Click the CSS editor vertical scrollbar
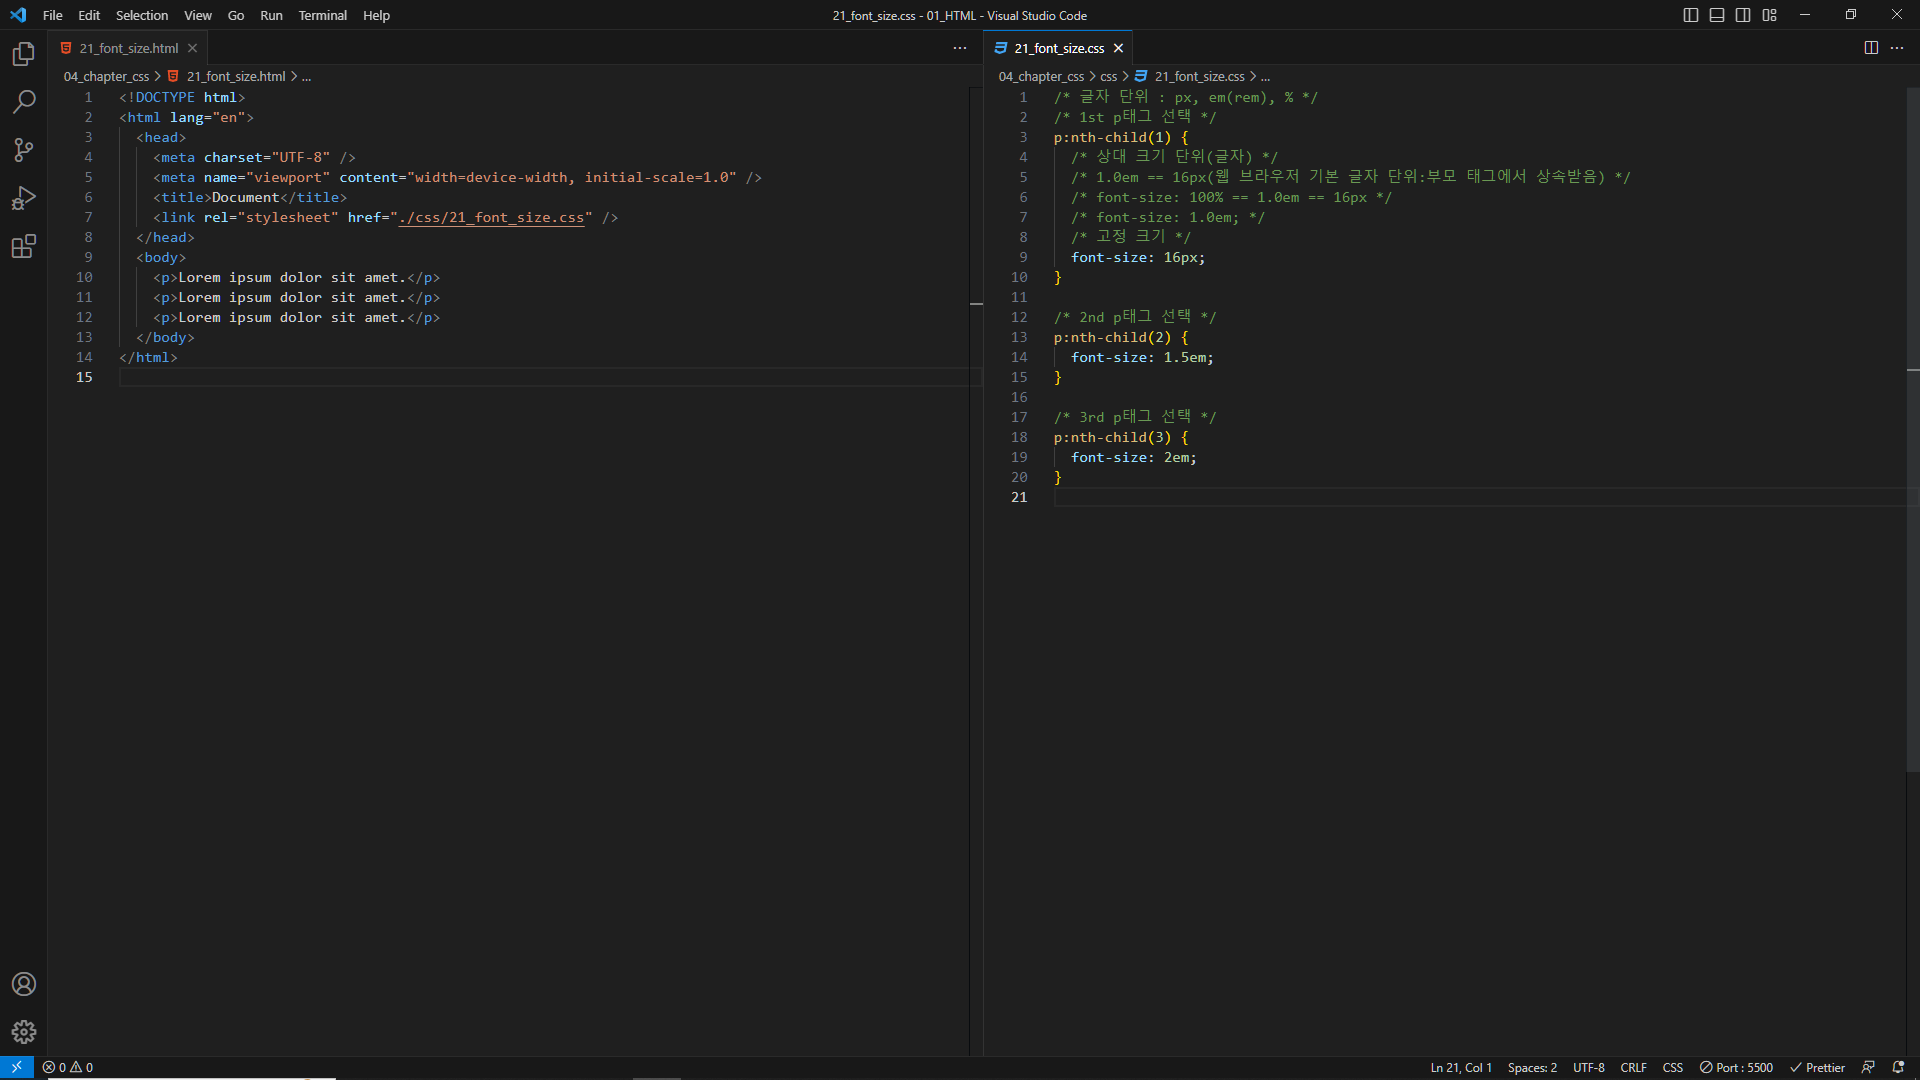Screen dimensions: 1920x1080 click(x=1912, y=430)
